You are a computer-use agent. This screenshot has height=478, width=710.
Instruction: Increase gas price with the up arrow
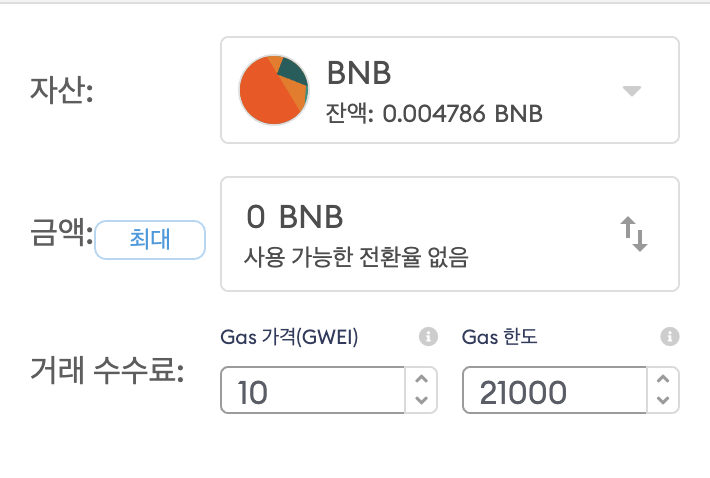coord(422,379)
